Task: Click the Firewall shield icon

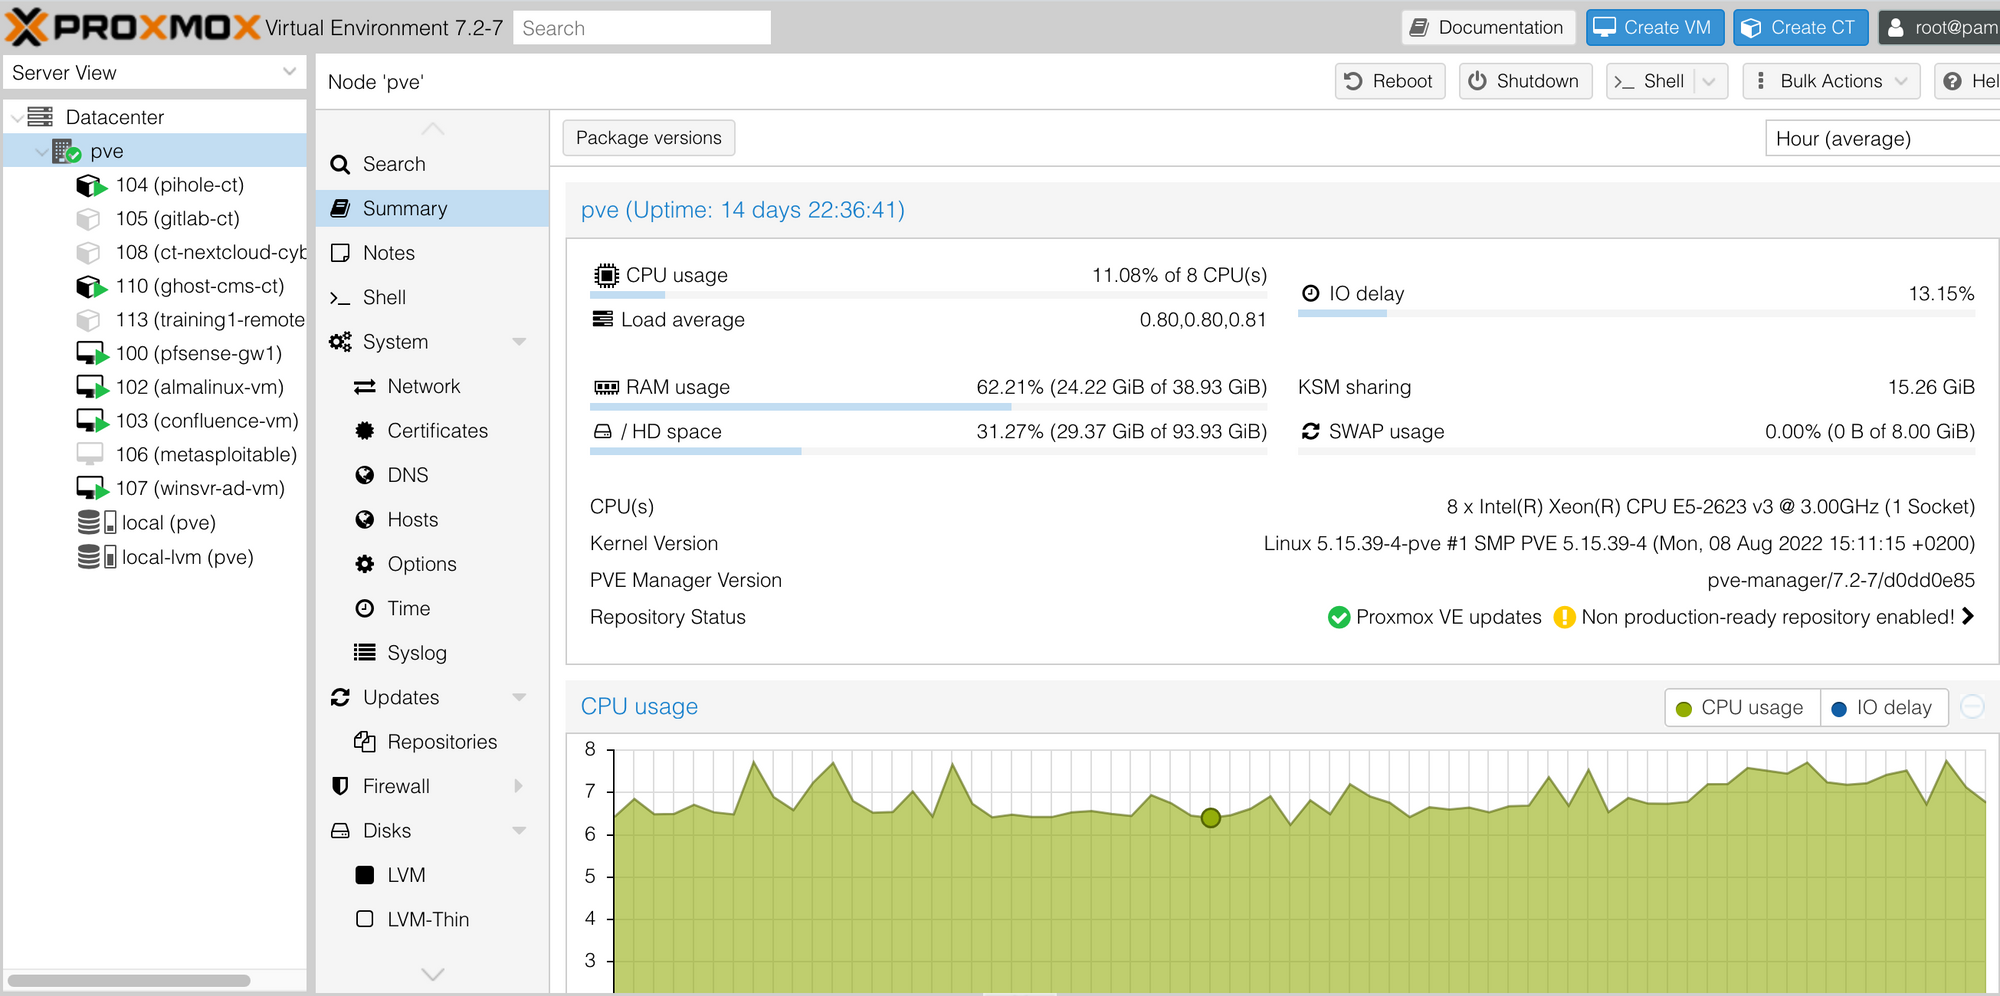Action: coord(340,786)
